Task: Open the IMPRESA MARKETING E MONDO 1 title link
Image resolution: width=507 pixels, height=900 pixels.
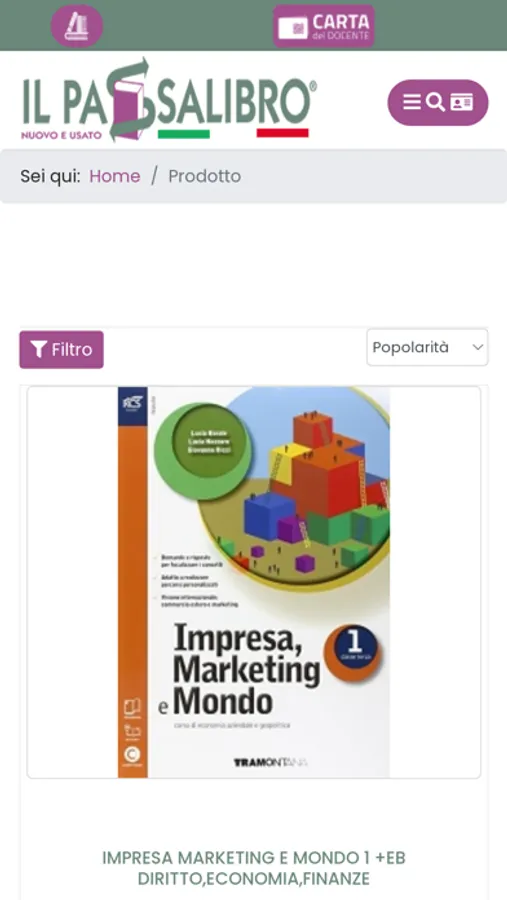Action: tap(254, 868)
